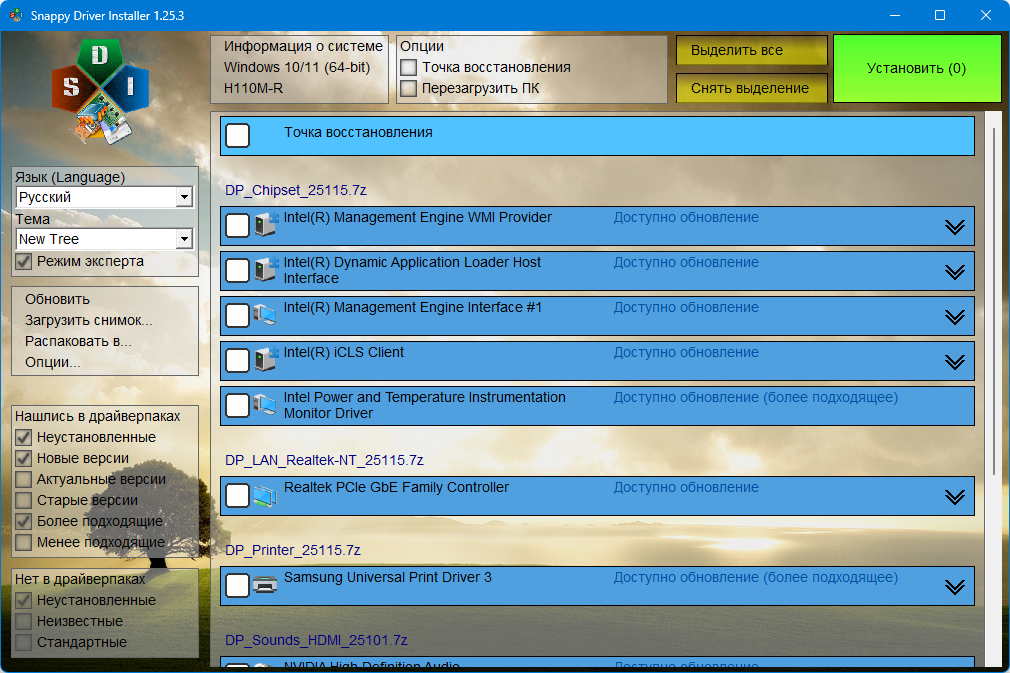The height and width of the screenshot is (673, 1010).
Task: Click Intel Power and Temperature driver icon
Action: pos(266,405)
